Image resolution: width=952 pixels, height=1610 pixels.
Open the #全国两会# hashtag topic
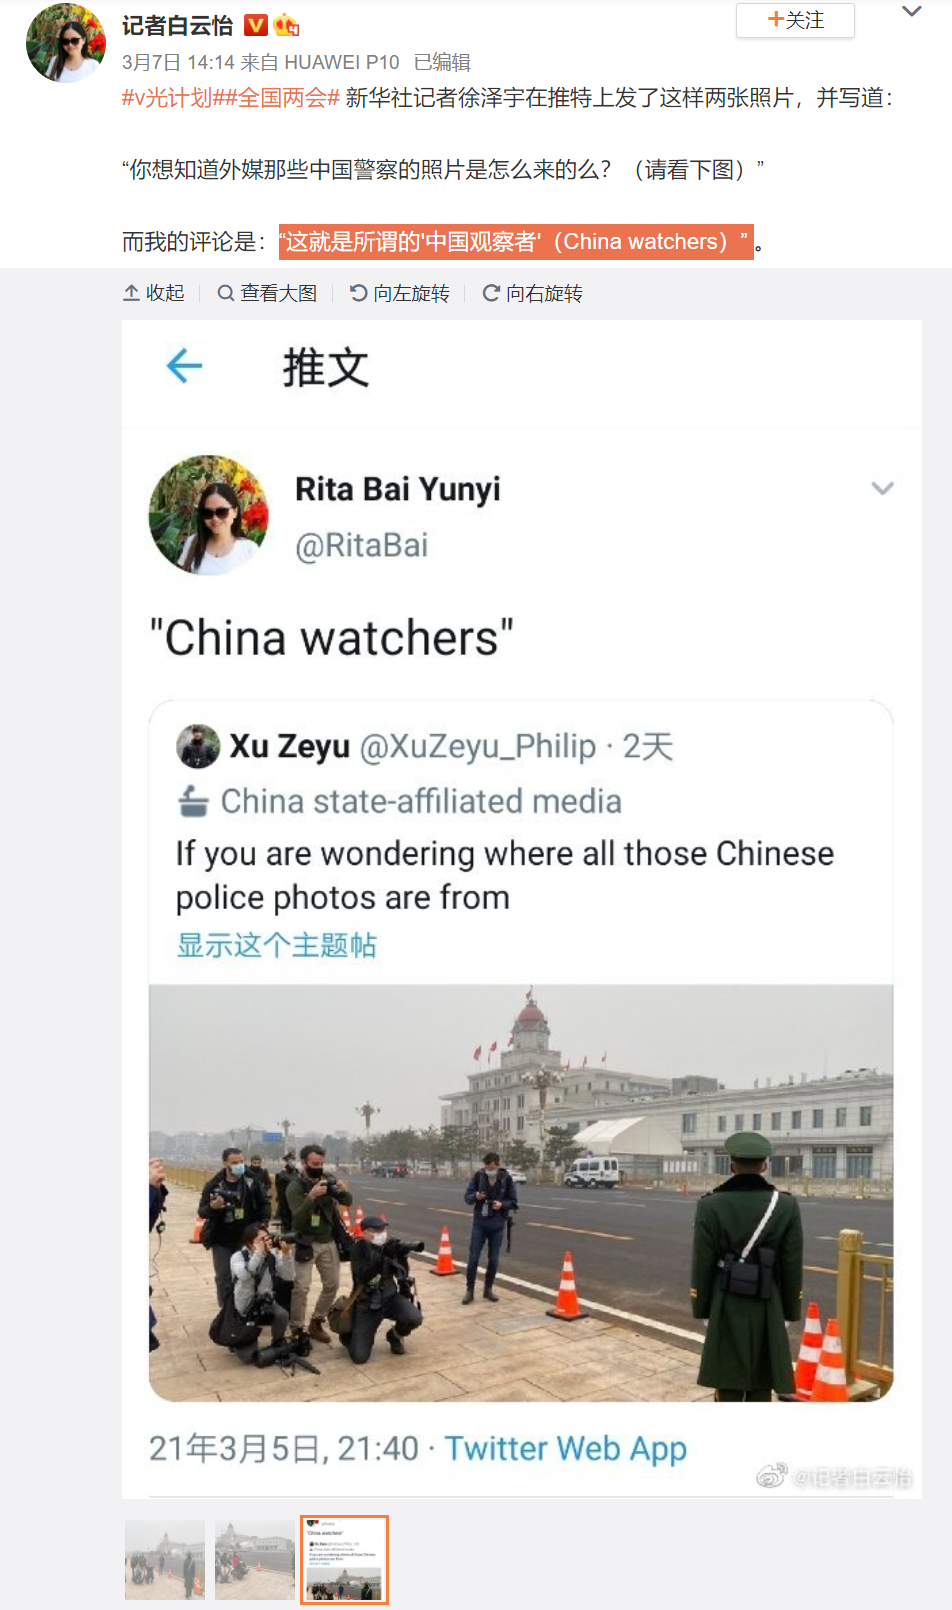click(x=277, y=98)
